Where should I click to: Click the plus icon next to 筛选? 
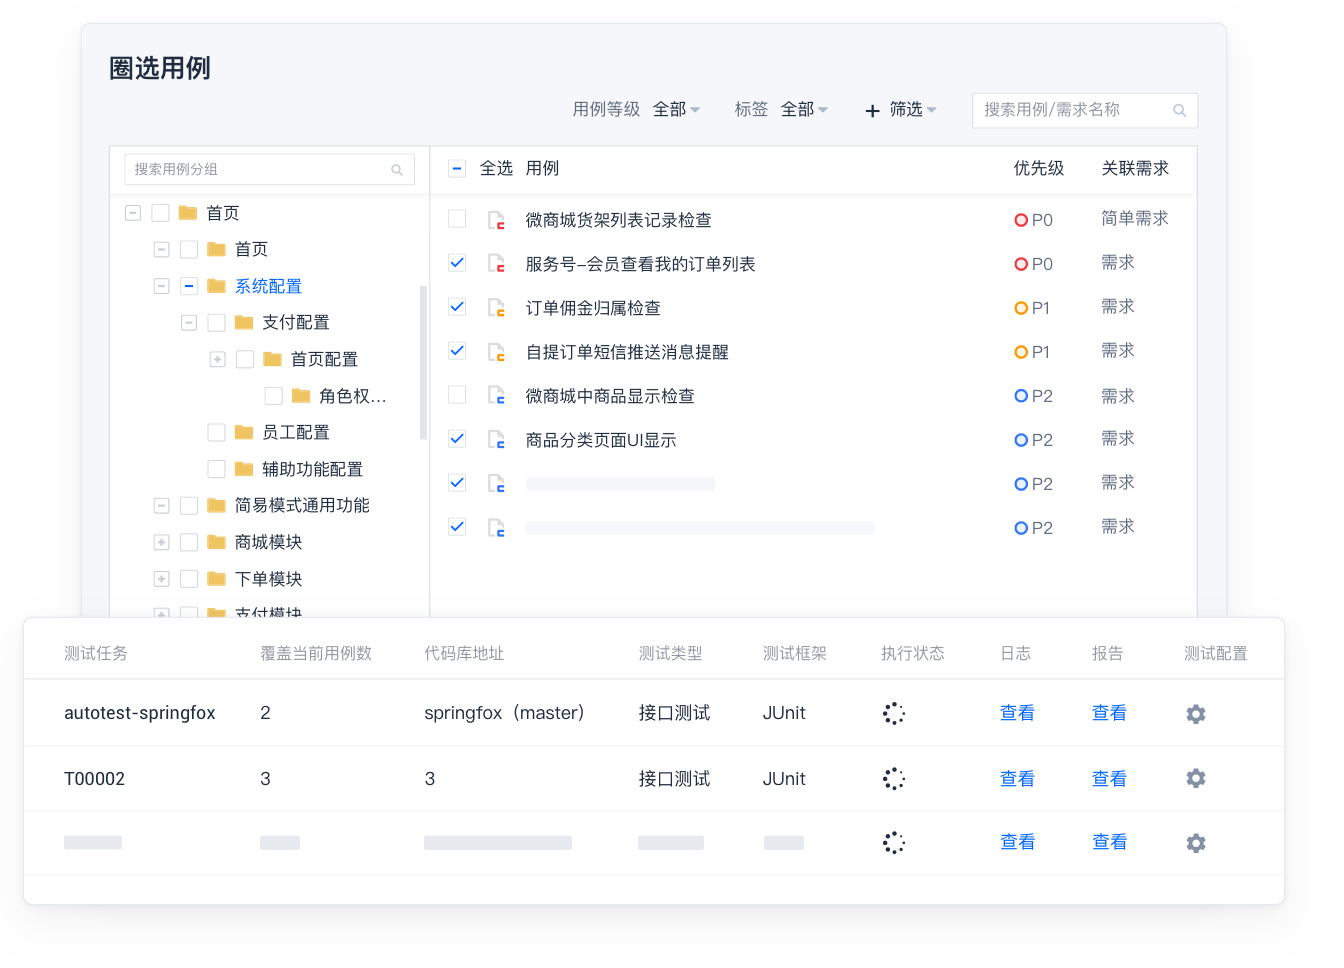pos(872,111)
